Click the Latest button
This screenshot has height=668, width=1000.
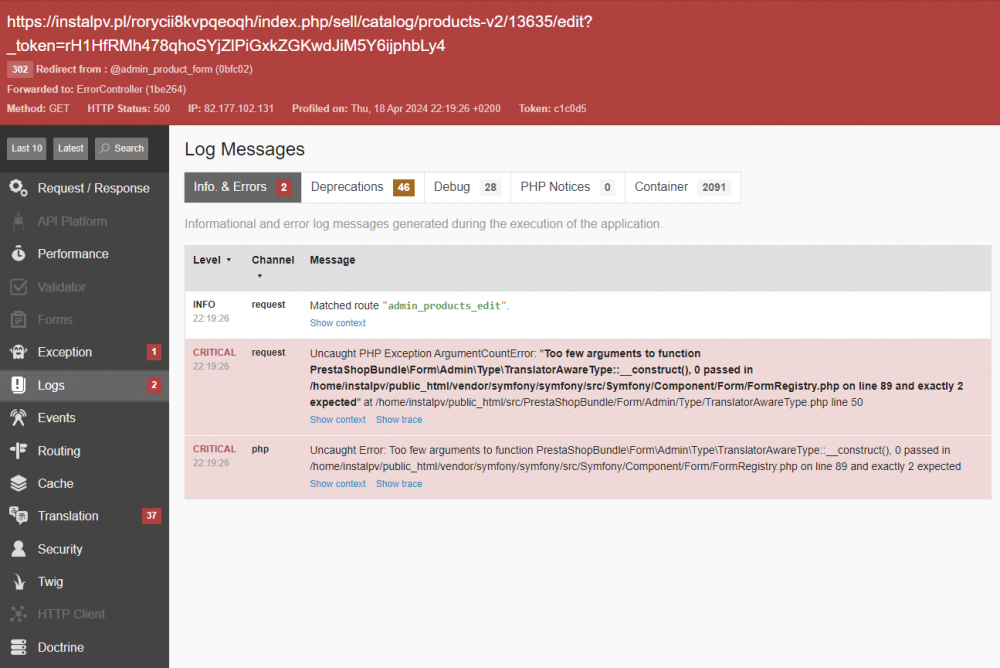click(x=70, y=148)
